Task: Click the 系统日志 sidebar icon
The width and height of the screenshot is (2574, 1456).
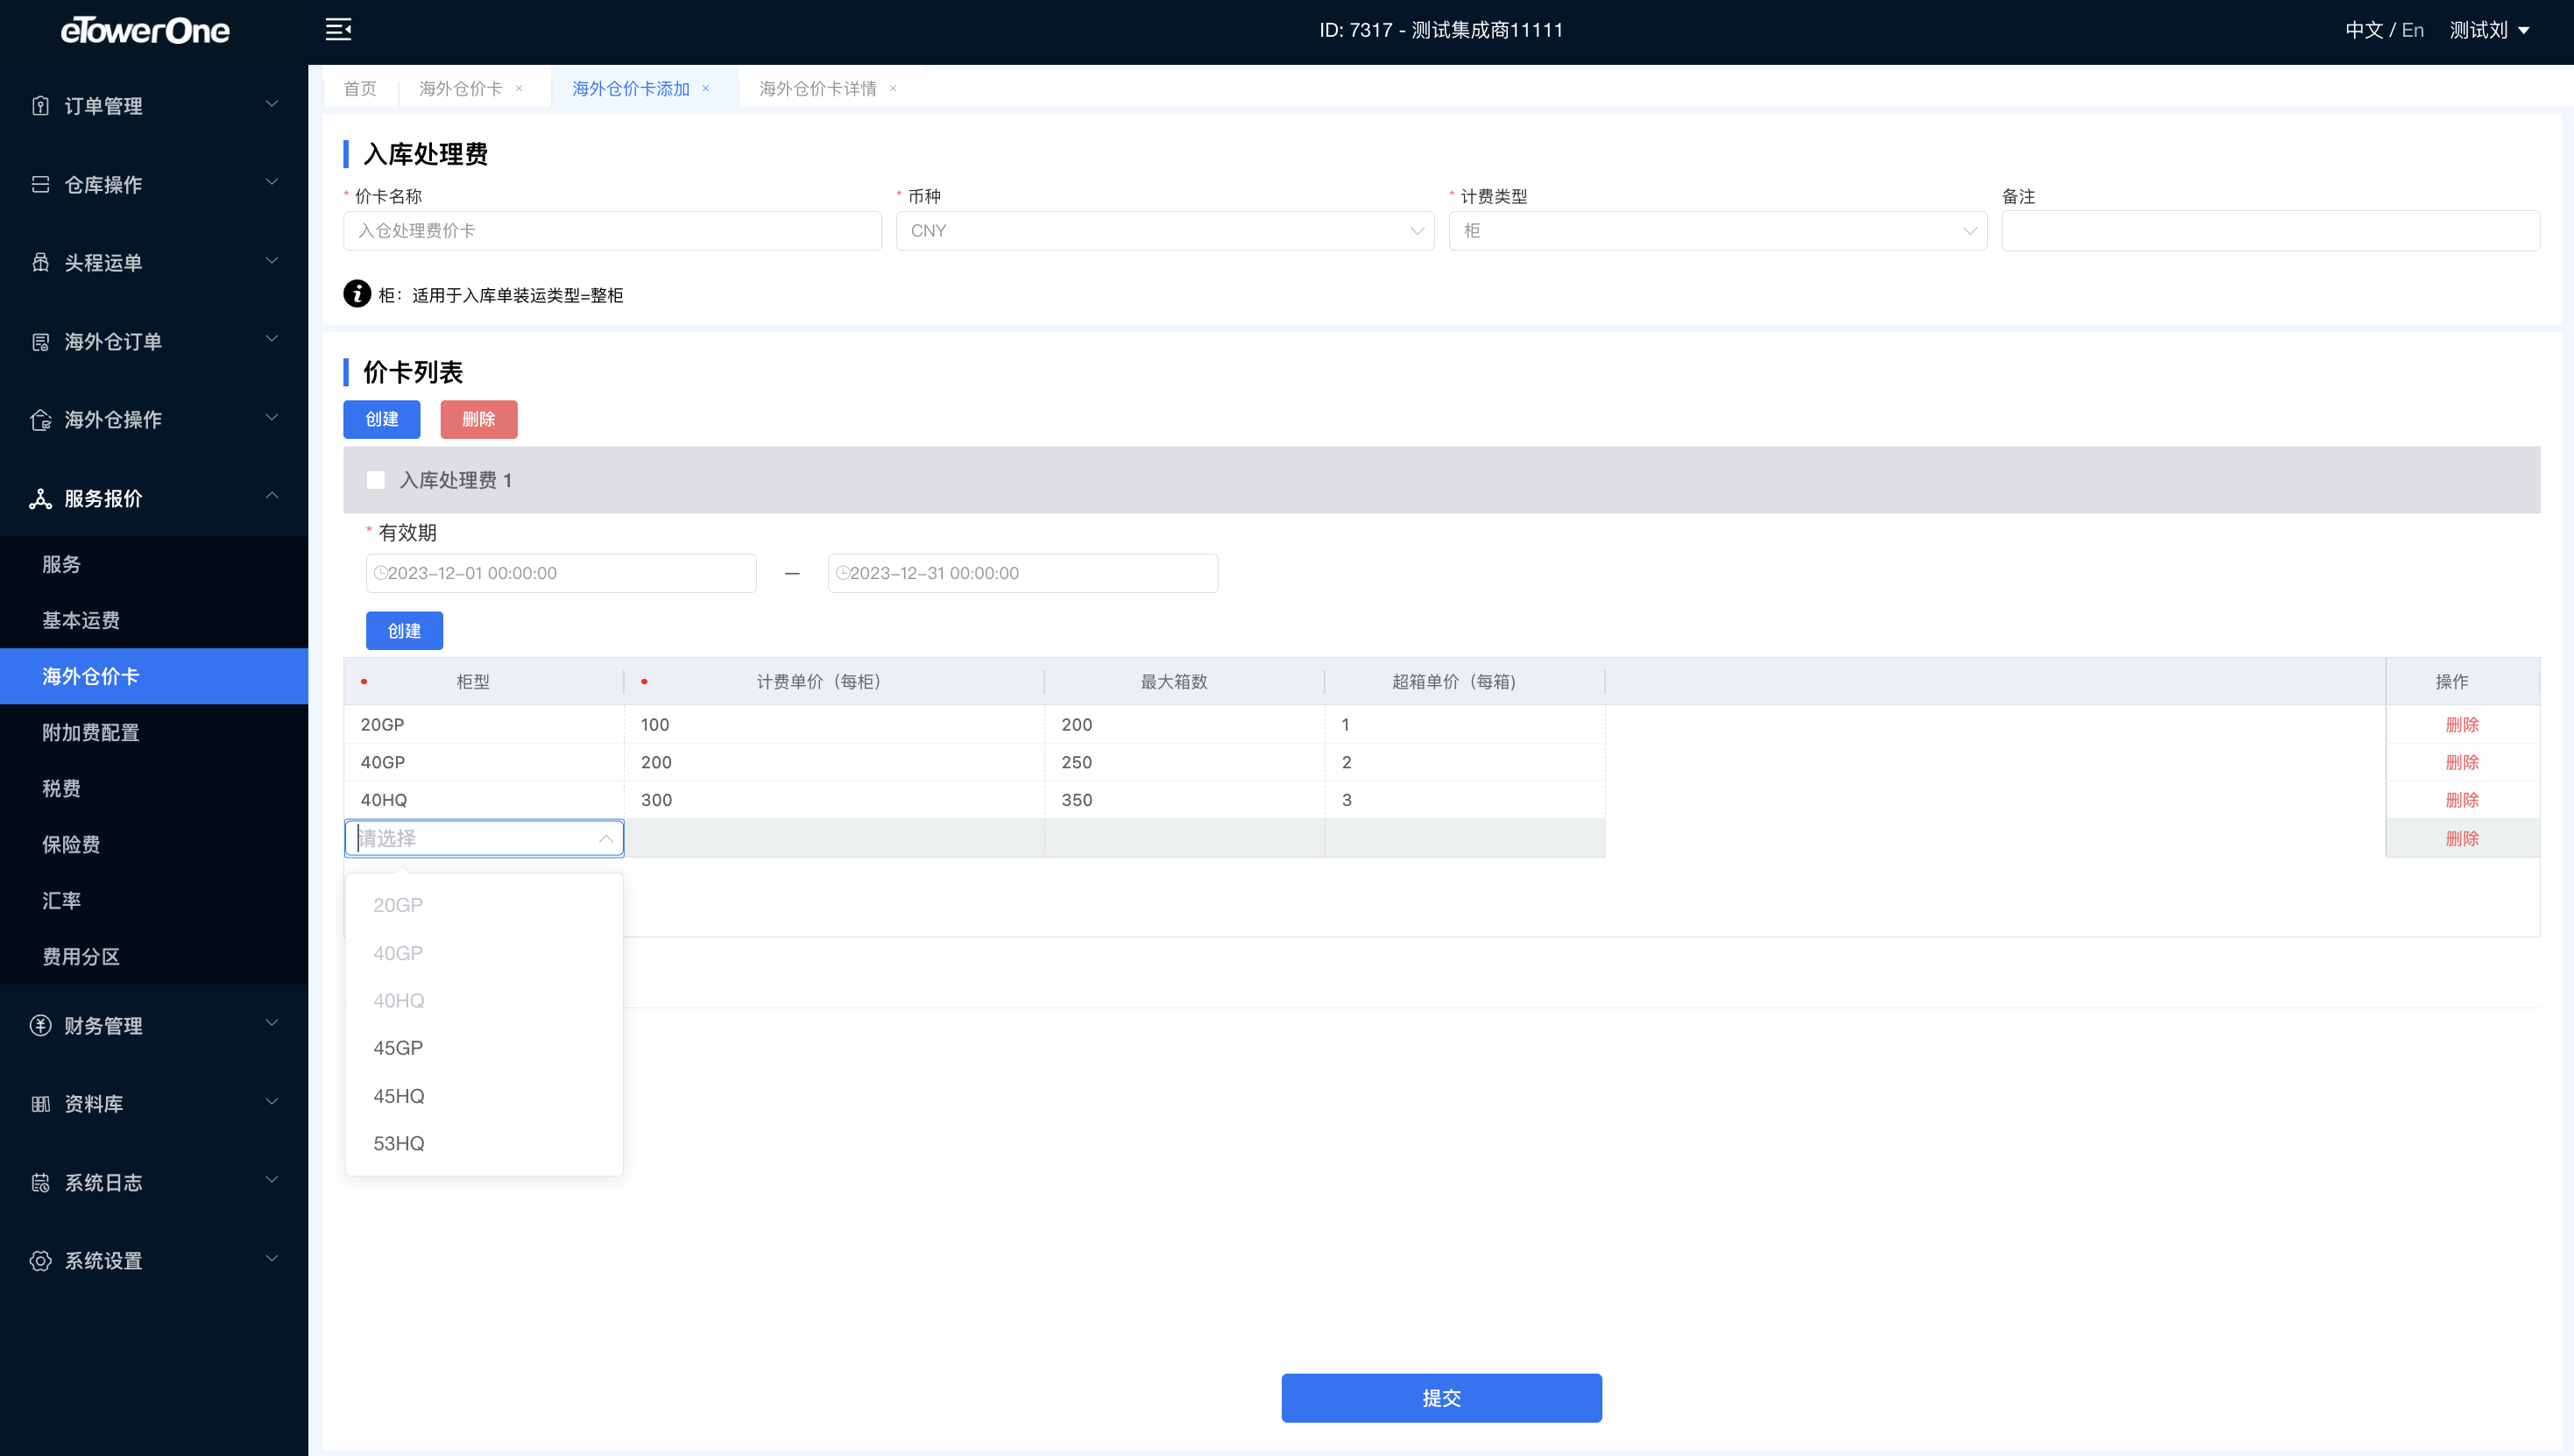Action: [40, 1183]
